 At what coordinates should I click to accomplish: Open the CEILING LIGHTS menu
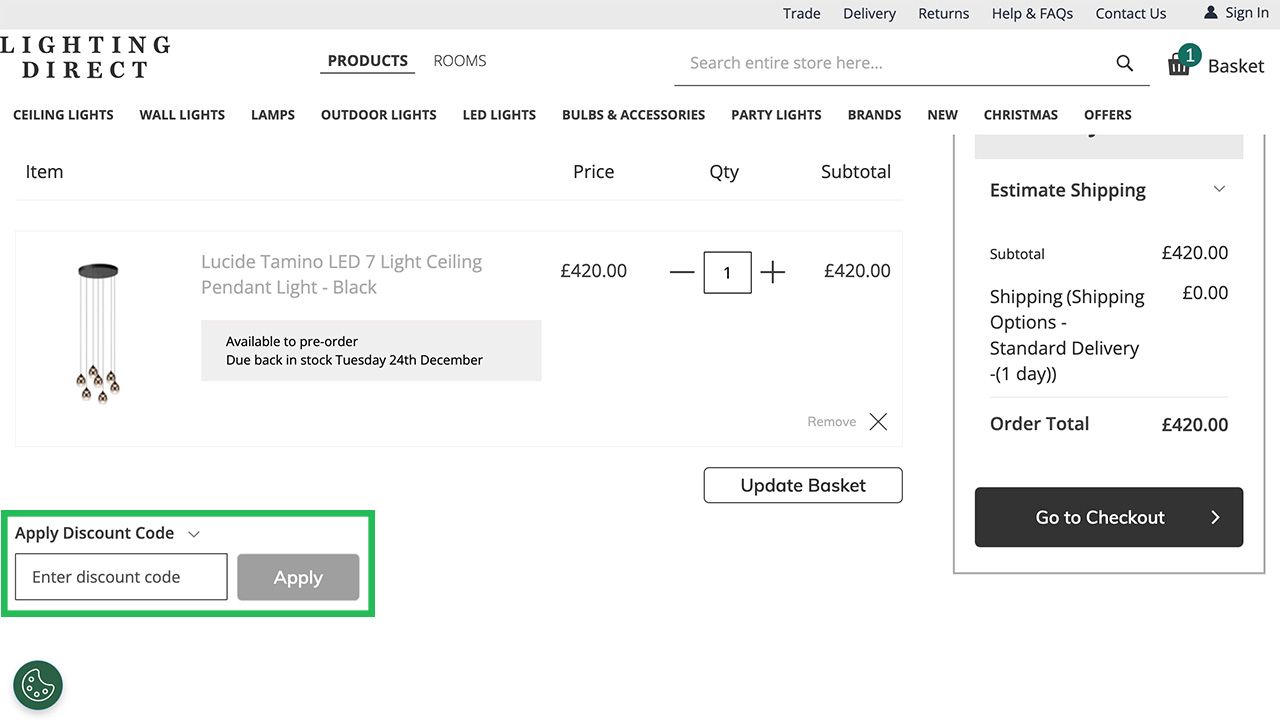tap(63, 114)
